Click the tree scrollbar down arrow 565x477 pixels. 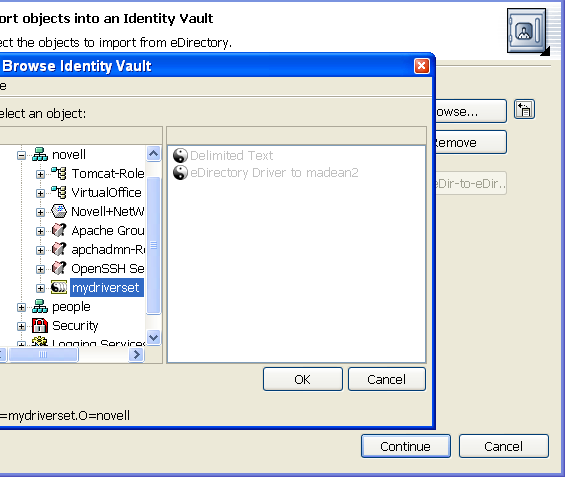point(154,338)
